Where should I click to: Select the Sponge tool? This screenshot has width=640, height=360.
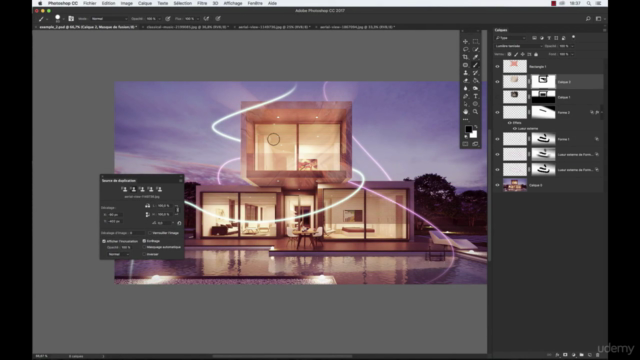[476, 88]
